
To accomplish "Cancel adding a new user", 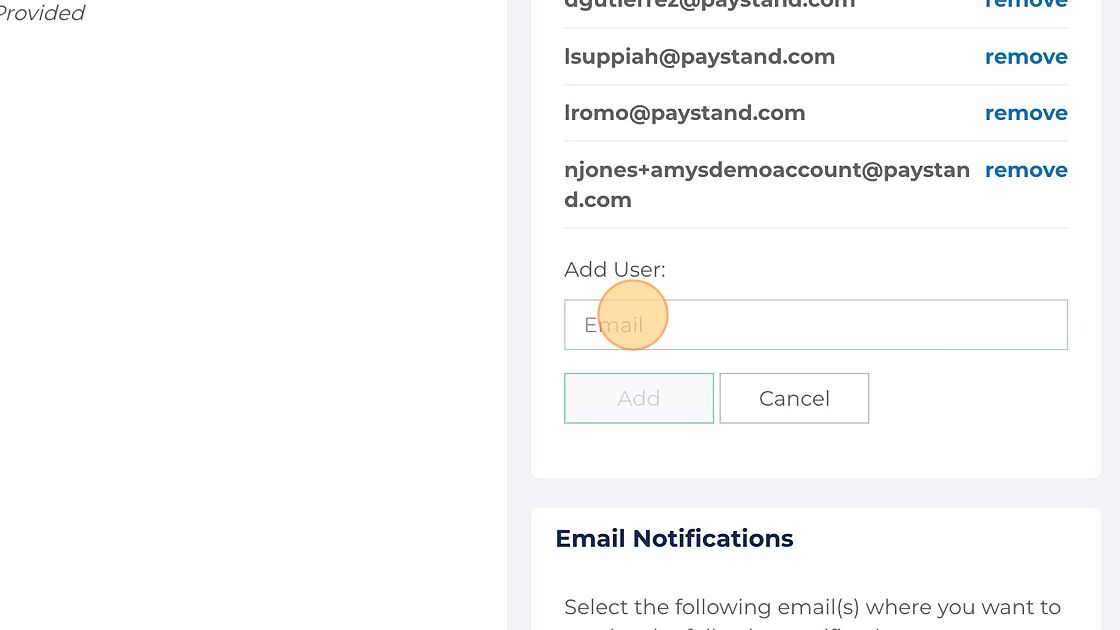I will (794, 398).
